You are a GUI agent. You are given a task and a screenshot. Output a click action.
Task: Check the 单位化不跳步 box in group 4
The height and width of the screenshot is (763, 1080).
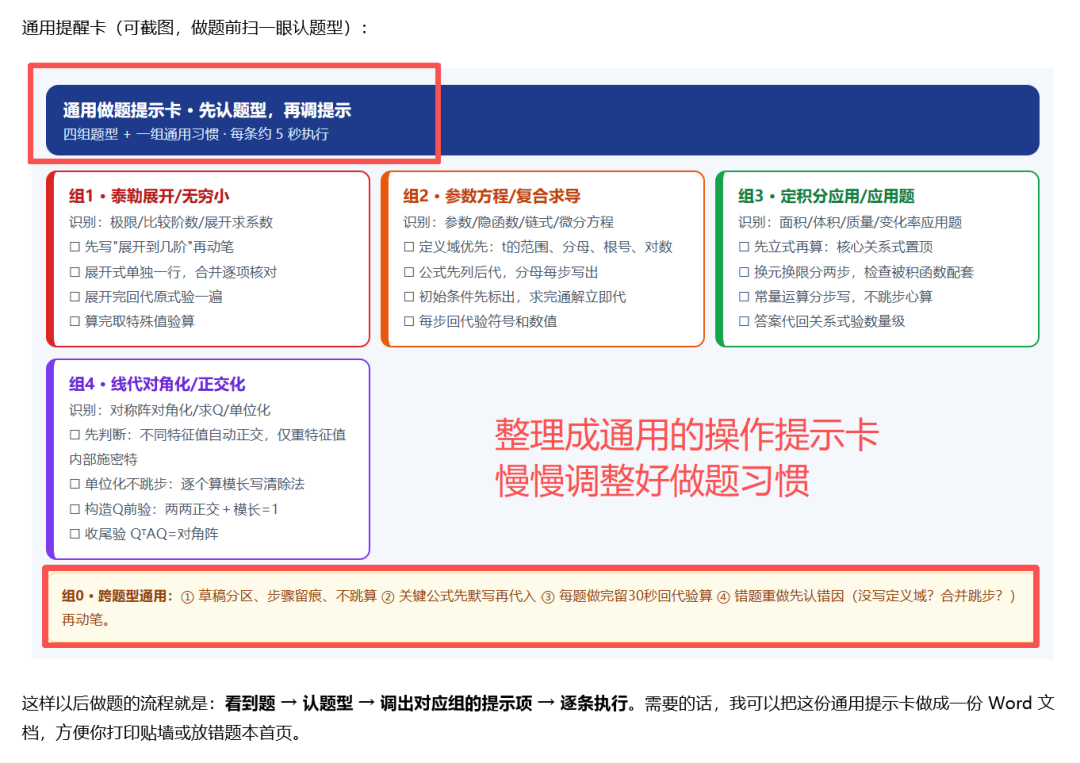coord(75,484)
